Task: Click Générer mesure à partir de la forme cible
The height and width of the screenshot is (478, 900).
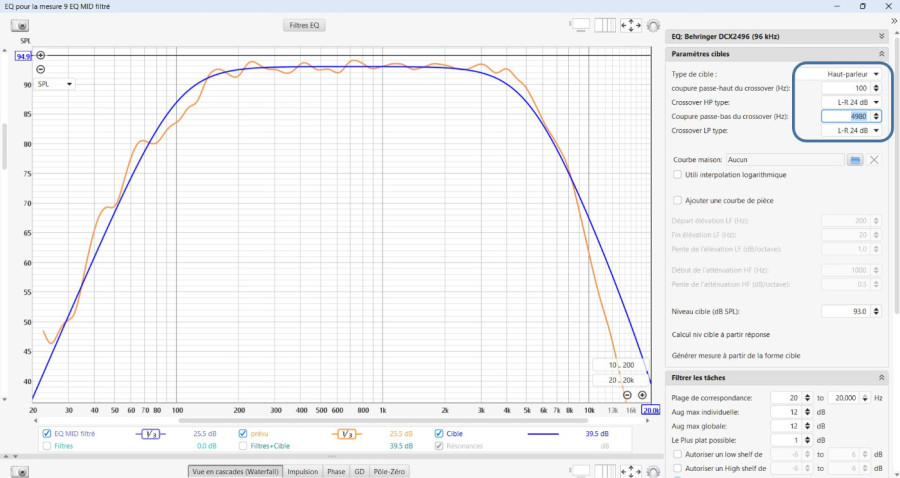Action: click(x=736, y=356)
